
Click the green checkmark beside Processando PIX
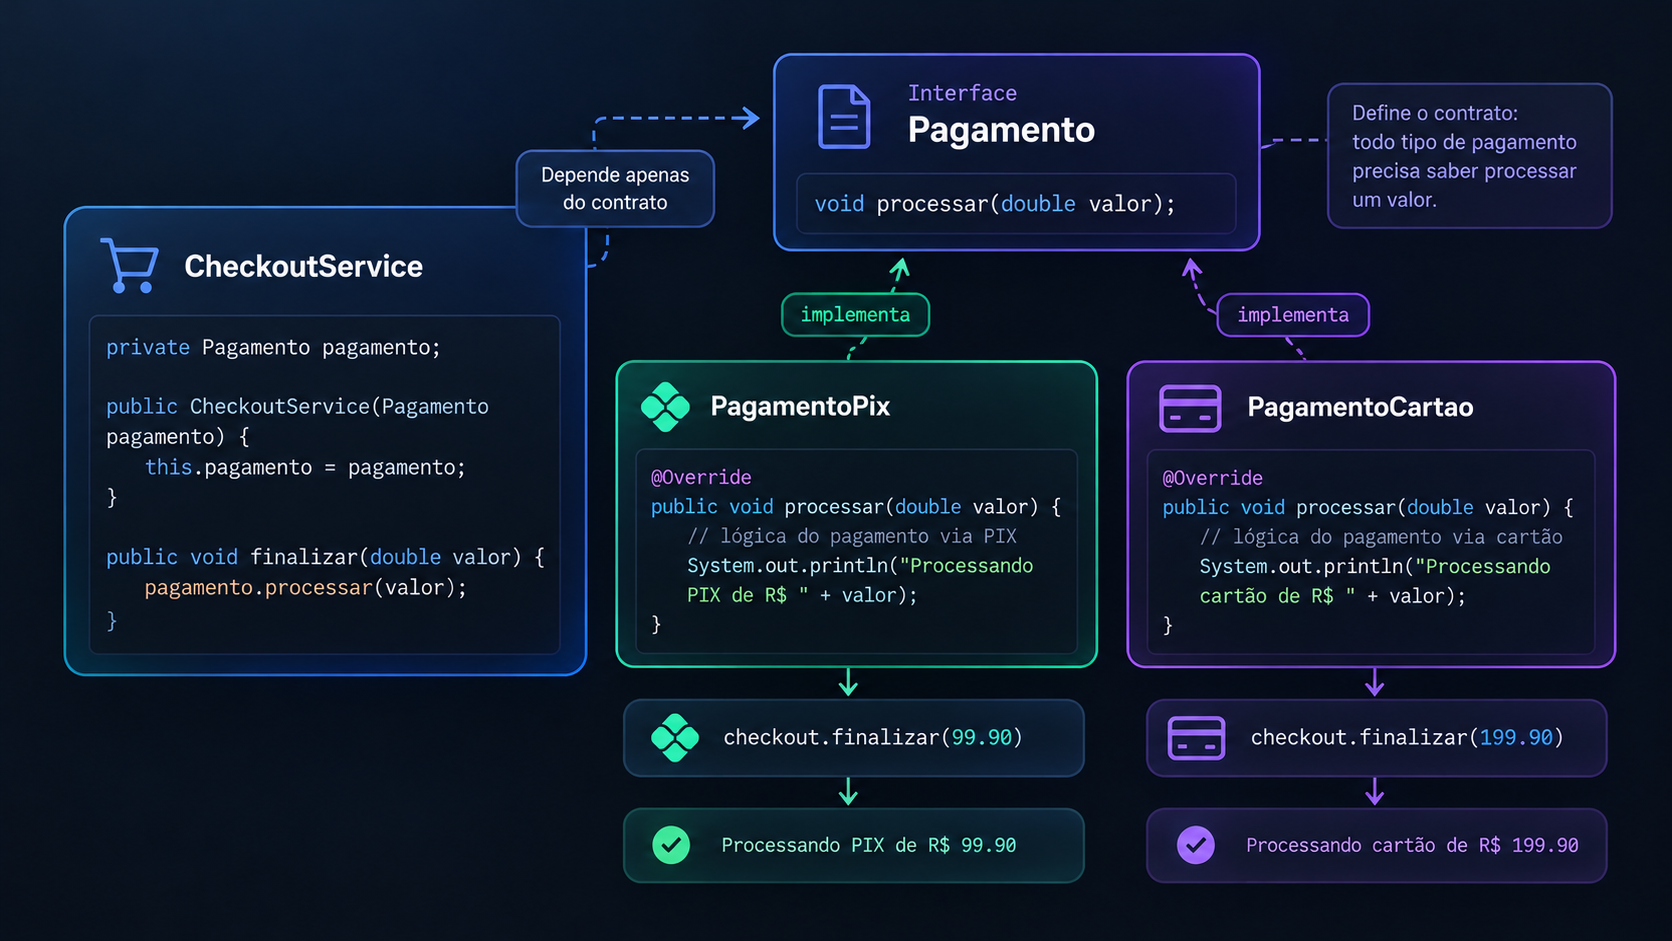671,845
